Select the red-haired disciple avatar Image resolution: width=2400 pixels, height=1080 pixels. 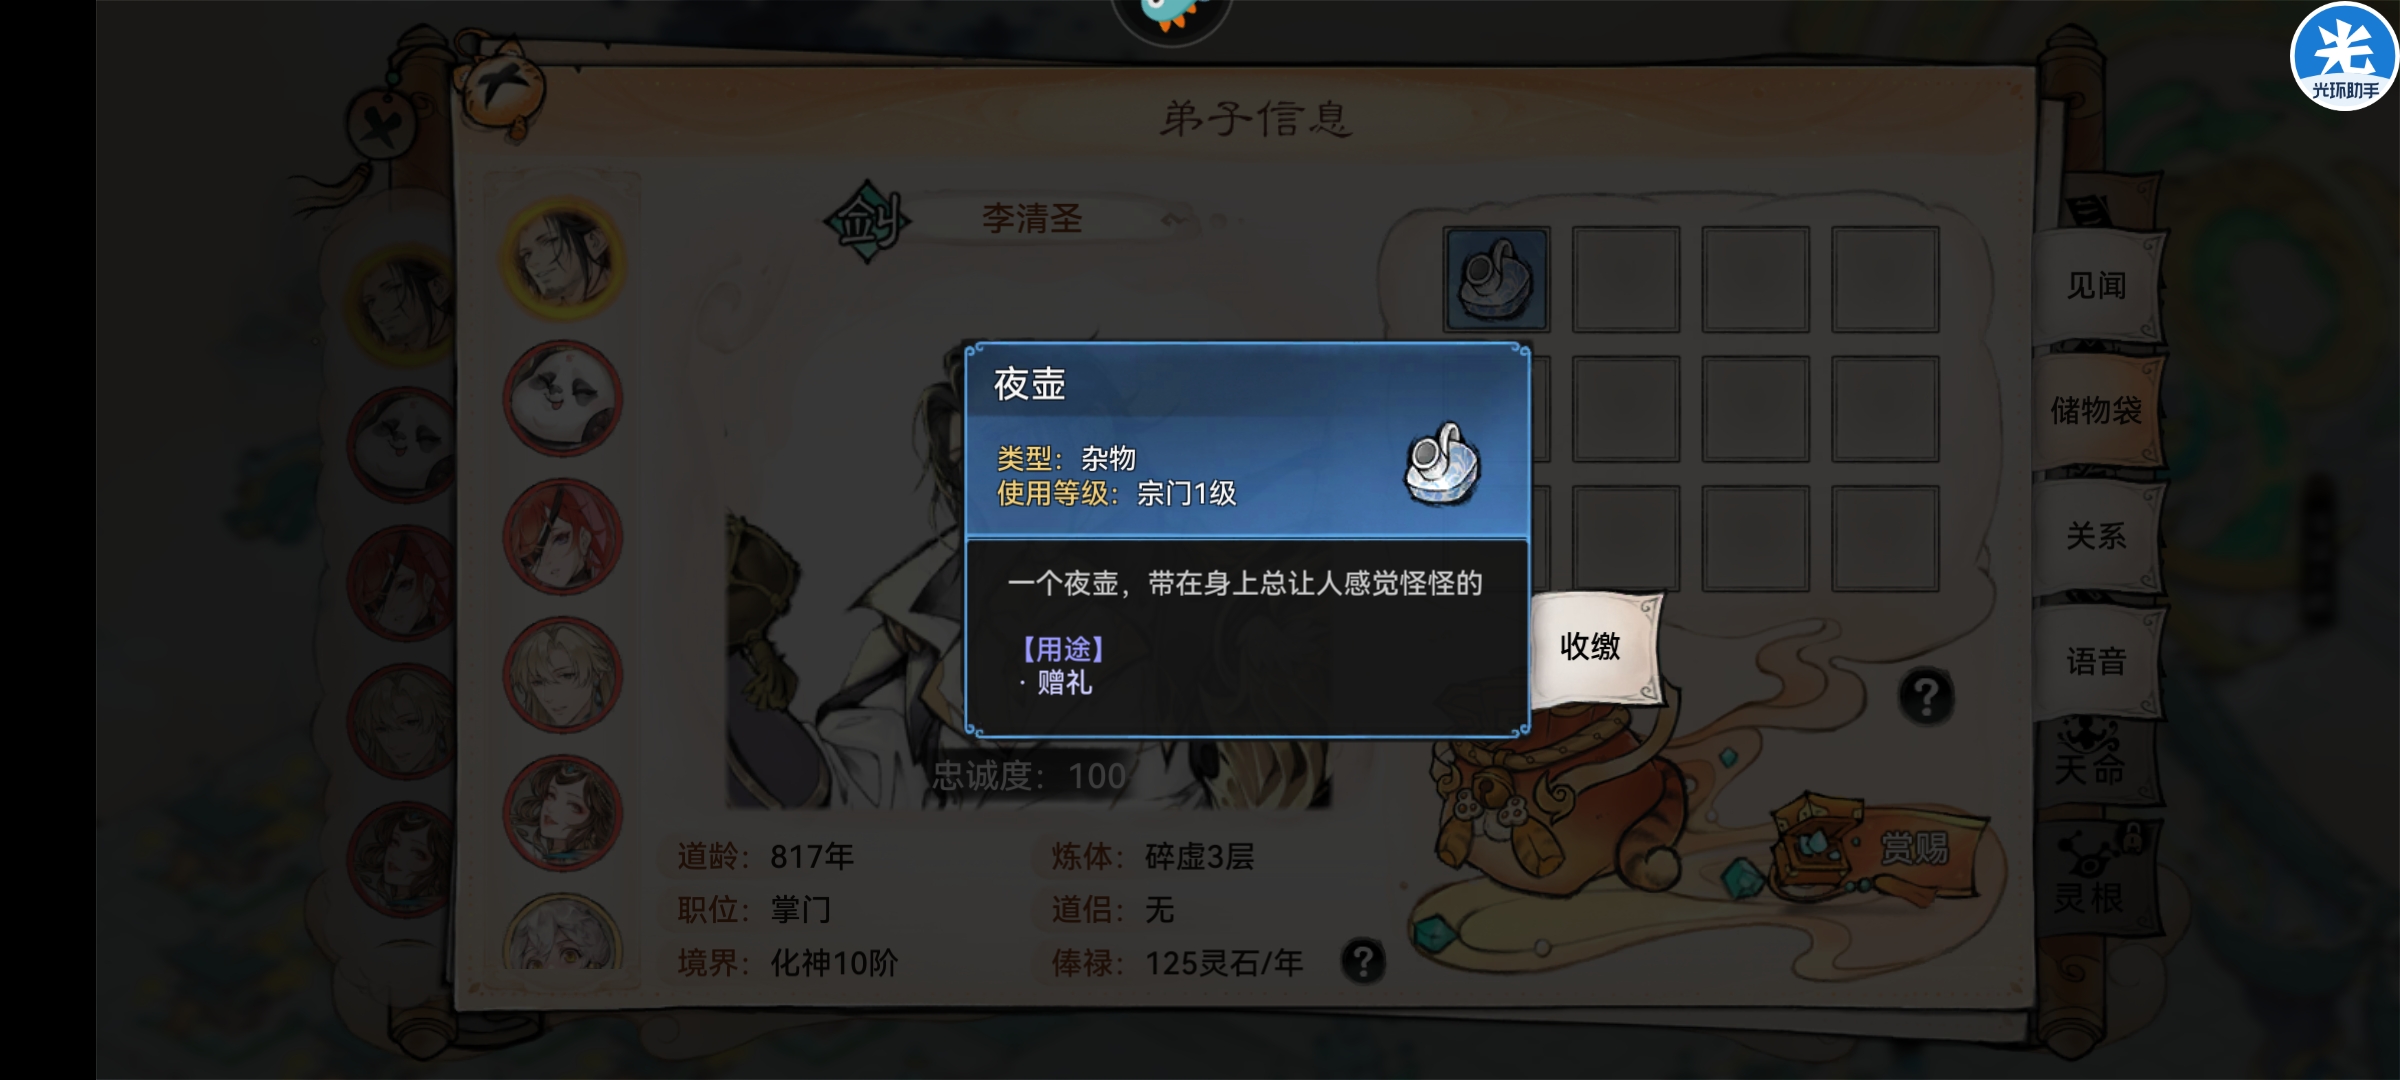point(562,537)
